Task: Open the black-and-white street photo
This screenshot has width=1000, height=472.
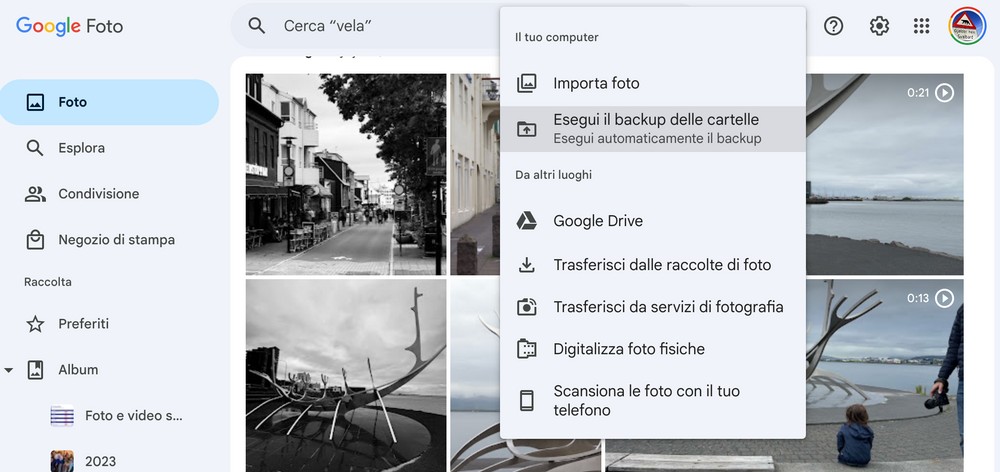Action: (x=345, y=174)
